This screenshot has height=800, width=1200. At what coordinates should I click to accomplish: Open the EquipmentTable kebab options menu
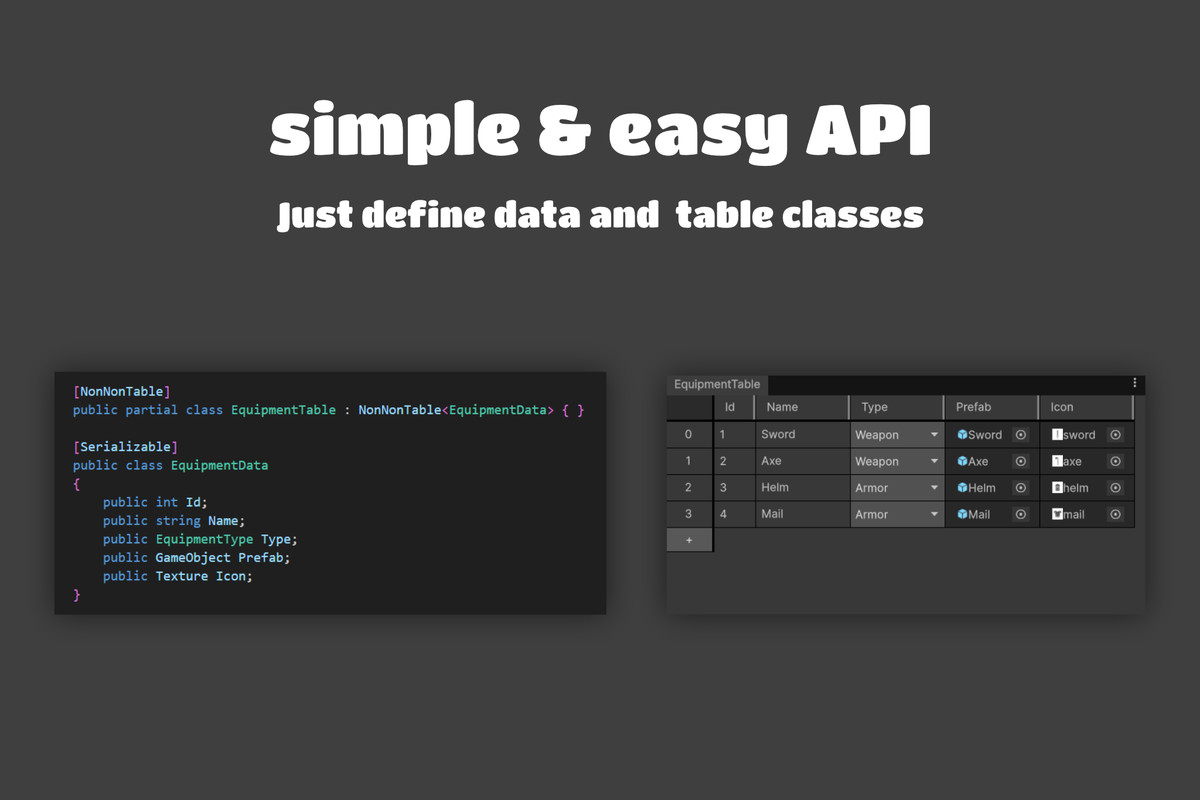click(x=1134, y=383)
